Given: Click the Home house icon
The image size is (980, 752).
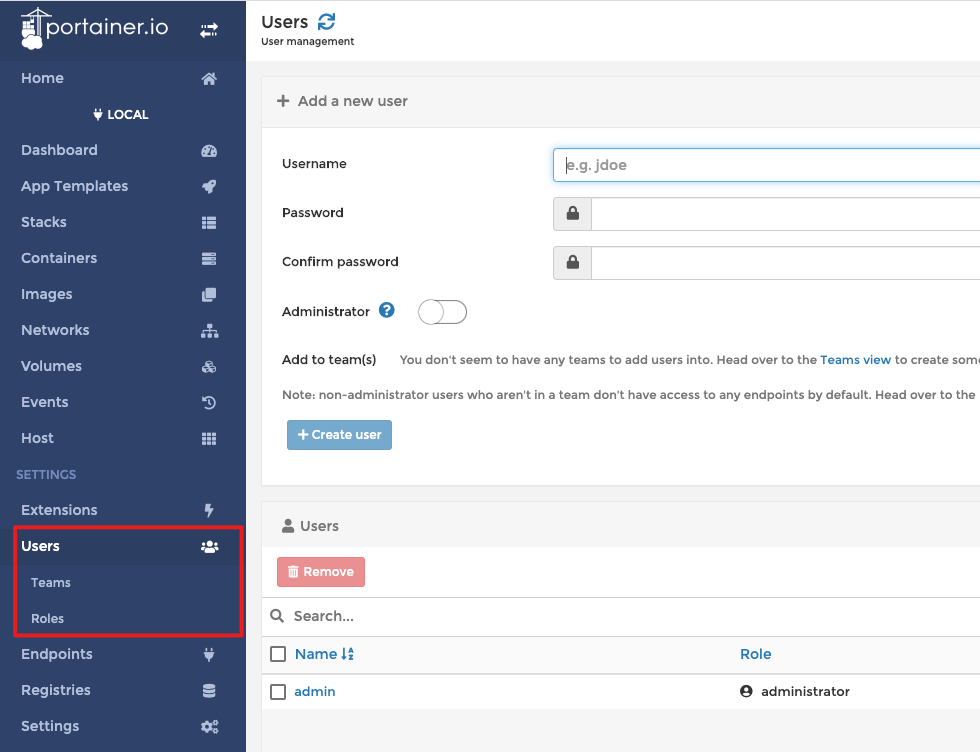Looking at the screenshot, I should tap(209, 79).
